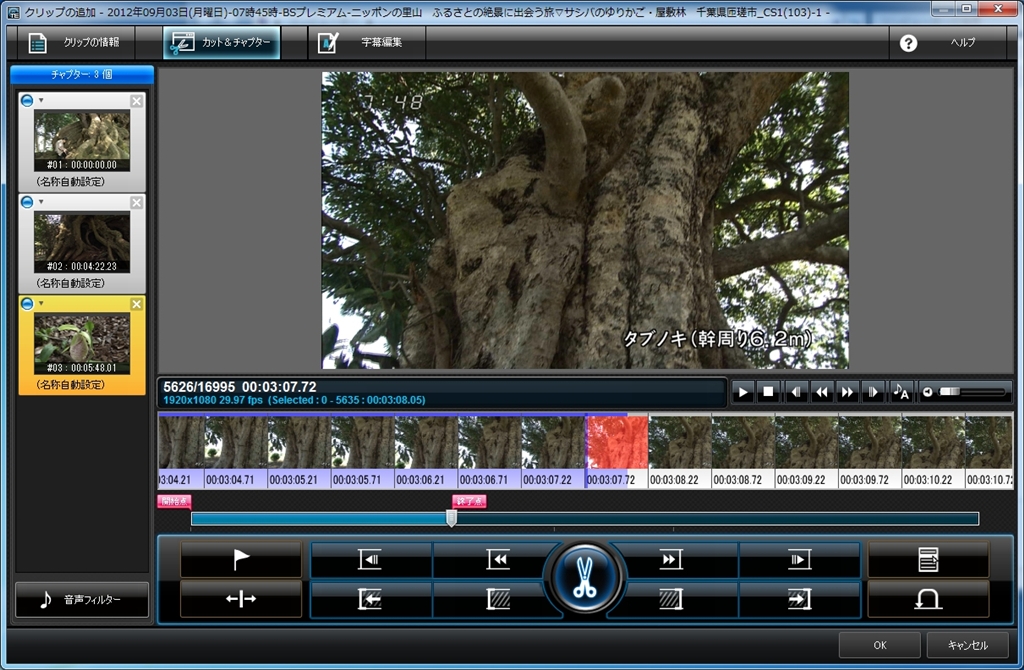Toggle the blue circle on chapter #01
1024x670 pixels.
[x=27, y=101]
